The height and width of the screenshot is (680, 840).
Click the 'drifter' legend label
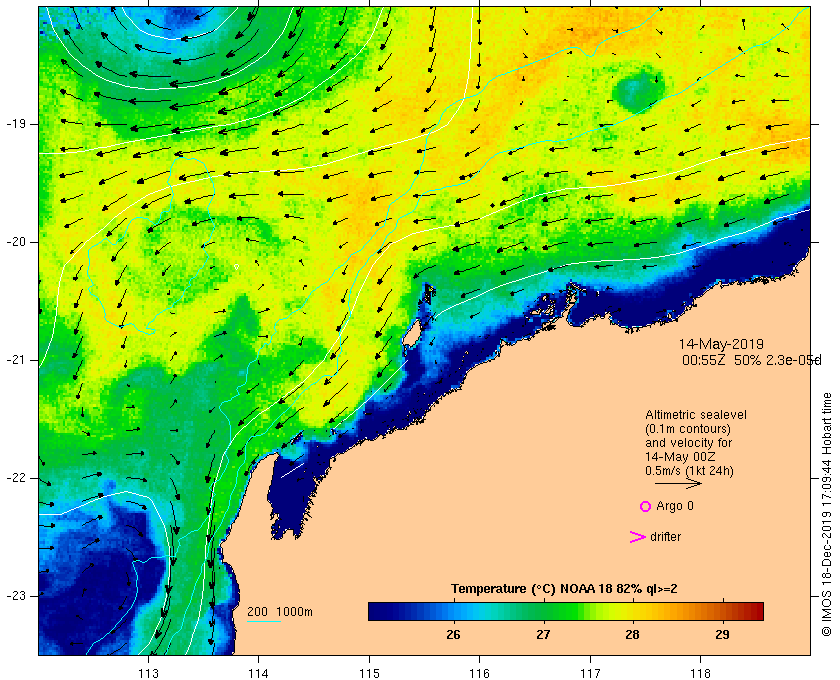click(x=665, y=537)
